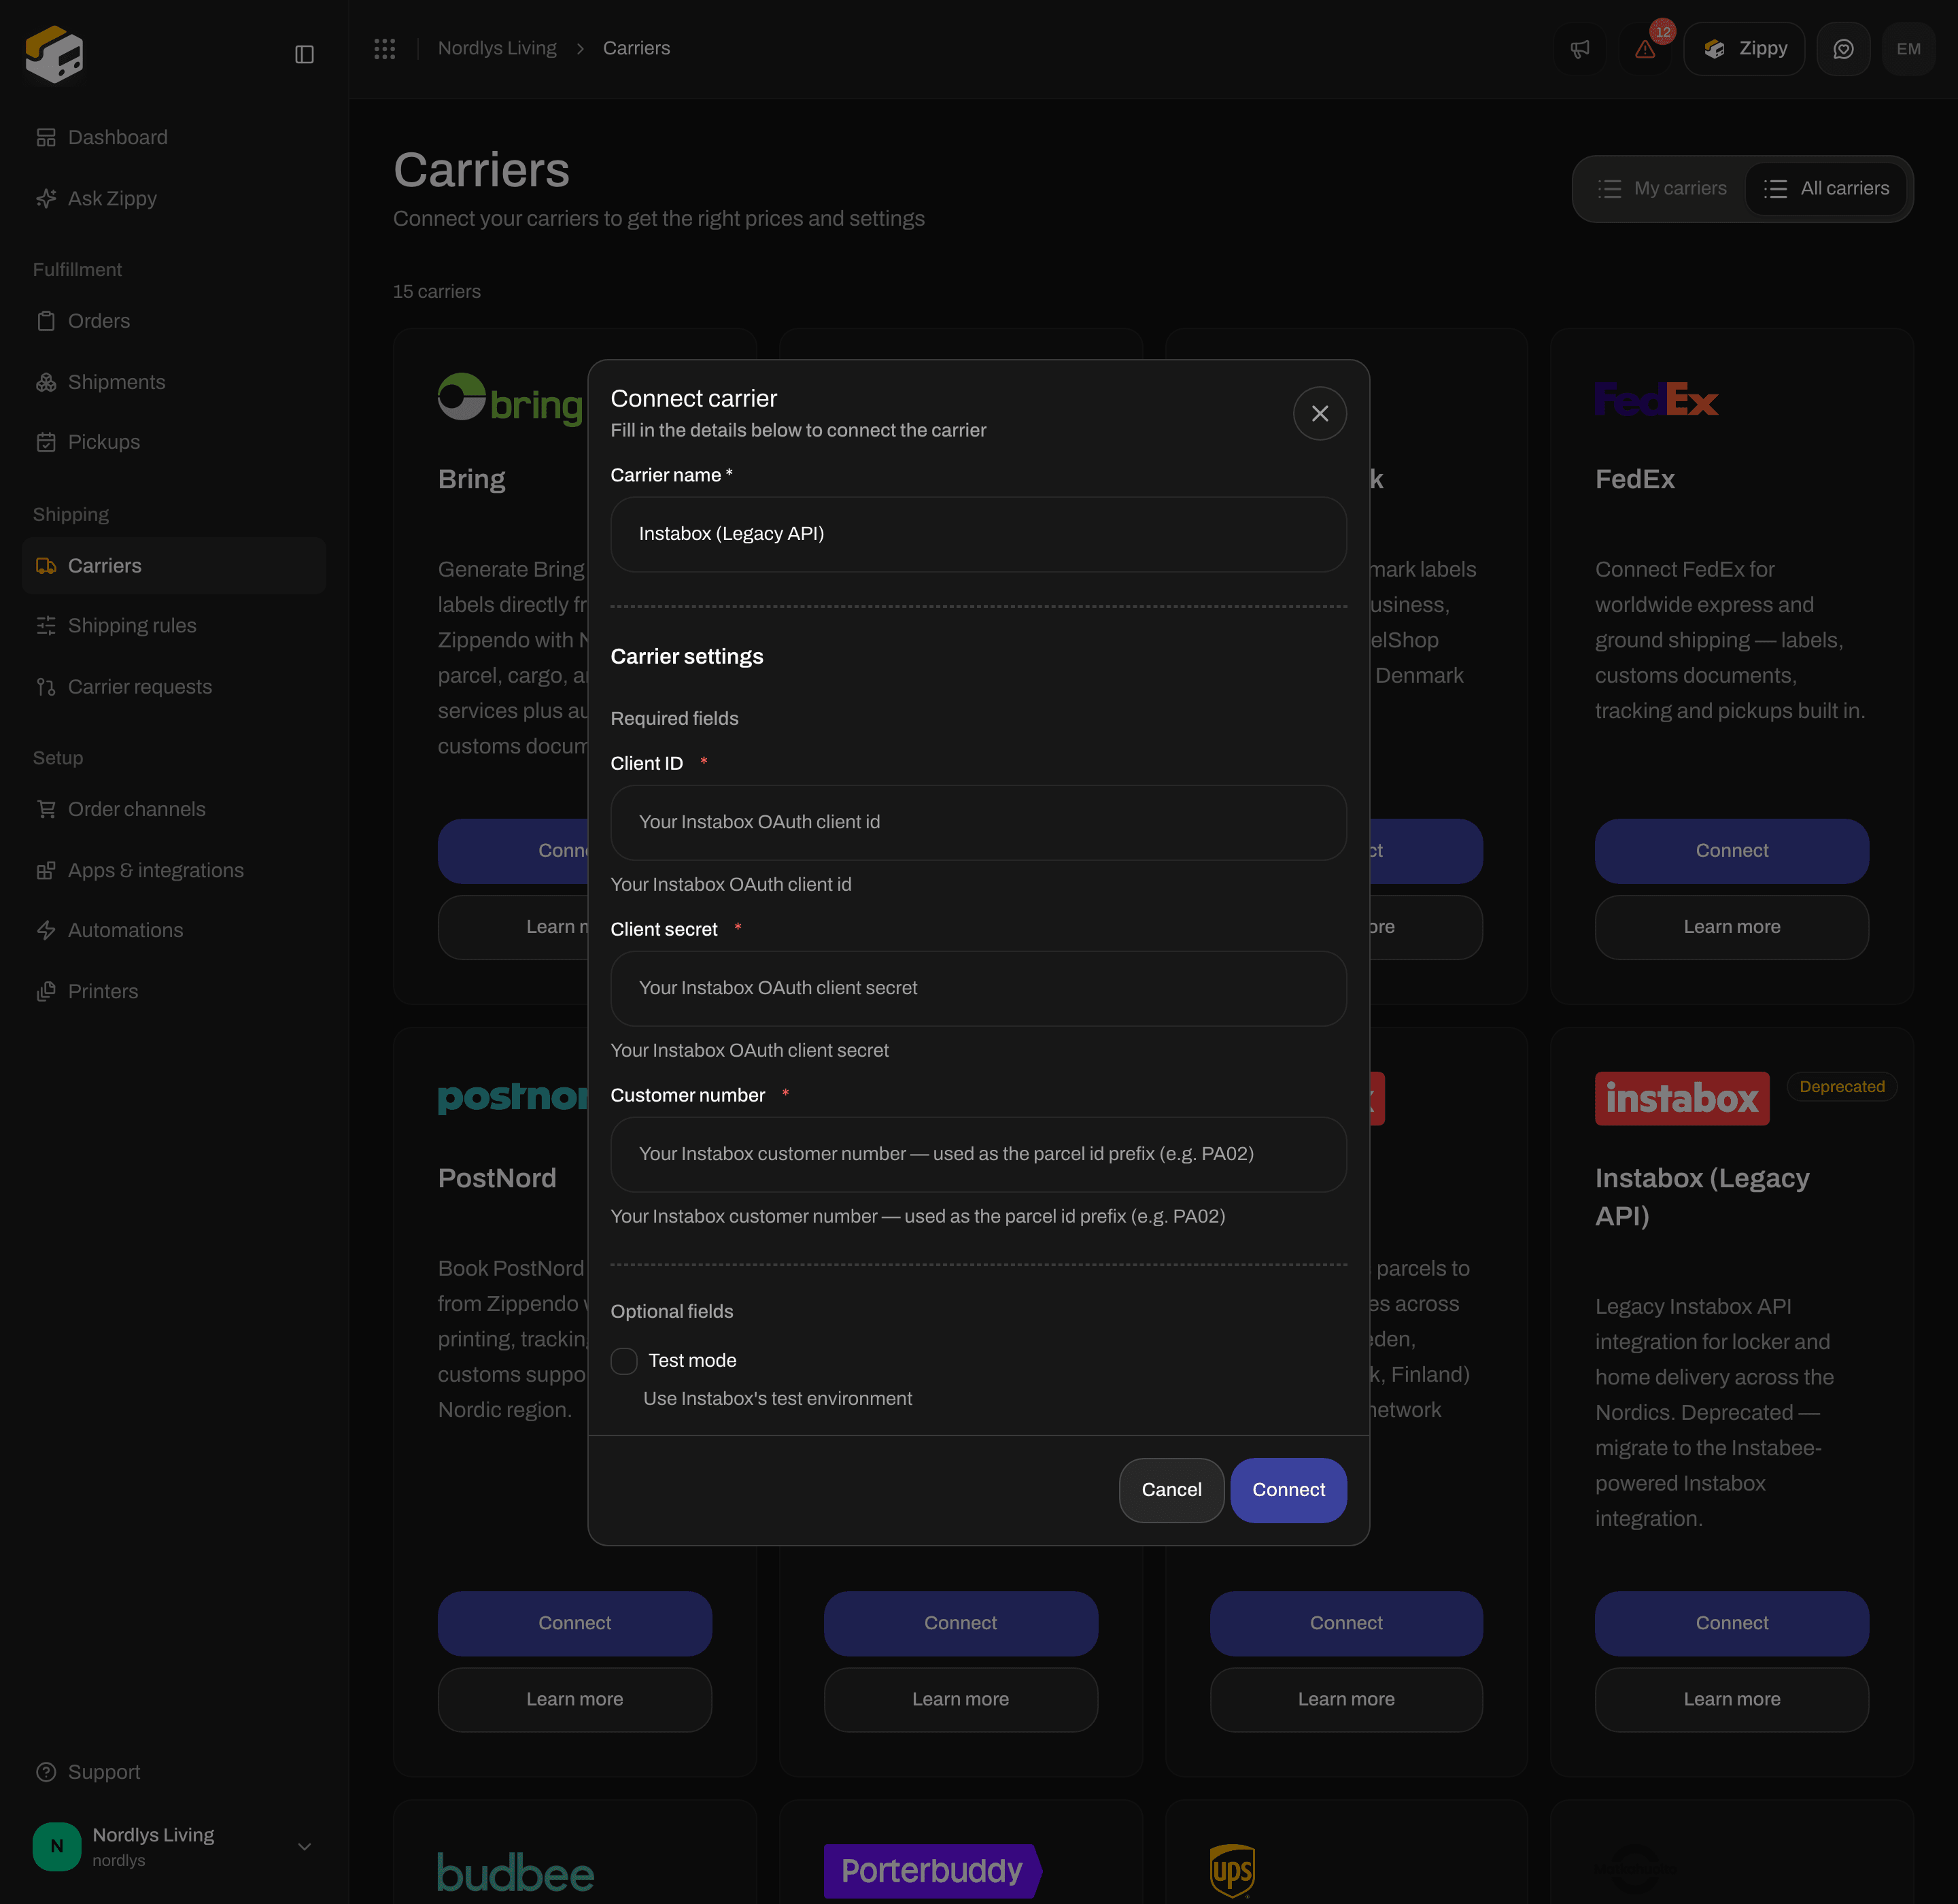Go to Dashboard in sidebar
This screenshot has height=1904, width=1958.
pyautogui.click(x=174, y=137)
